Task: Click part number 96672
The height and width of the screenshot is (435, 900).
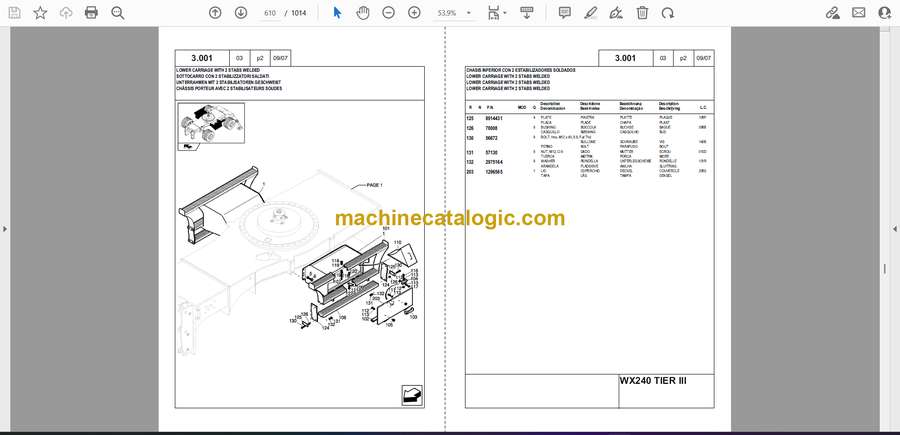Action: point(491,138)
